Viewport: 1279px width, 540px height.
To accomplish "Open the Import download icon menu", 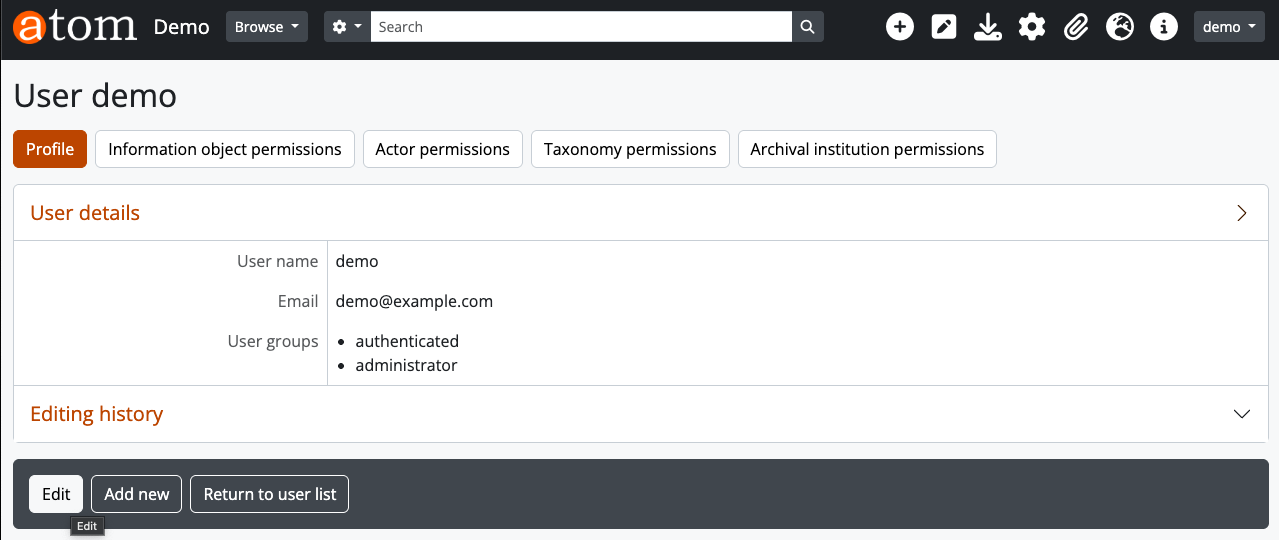I will [x=988, y=27].
